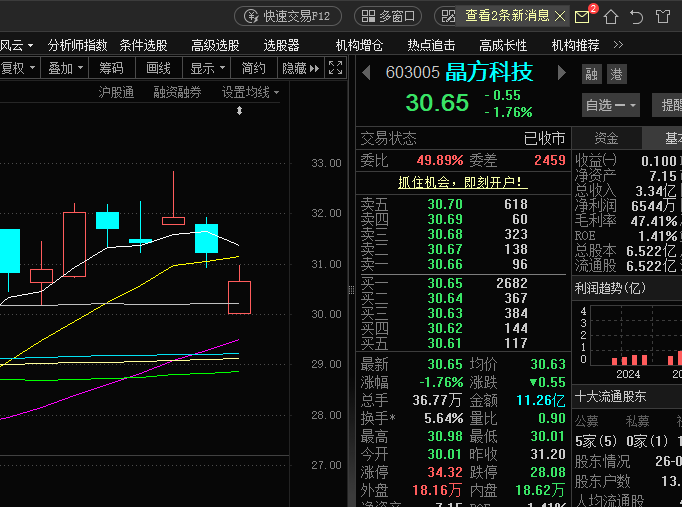Viewport: 682px width, 507px height.
Task: Click the 涨停 price 34.32
Action: [444, 472]
